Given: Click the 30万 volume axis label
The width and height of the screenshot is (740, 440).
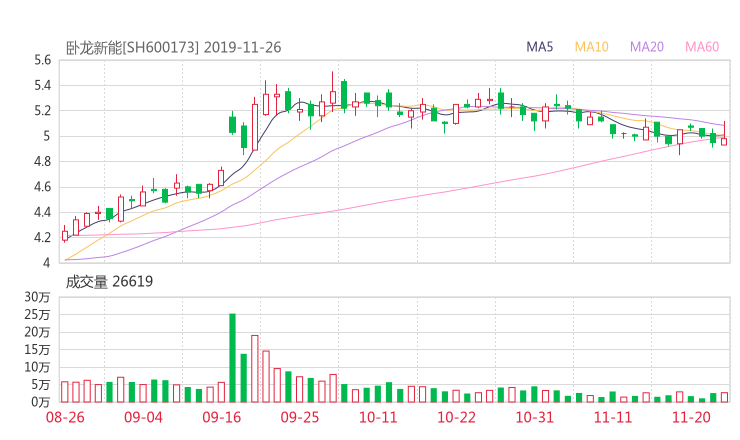Looking at the screenshot, I should click(x=37, y=297).
